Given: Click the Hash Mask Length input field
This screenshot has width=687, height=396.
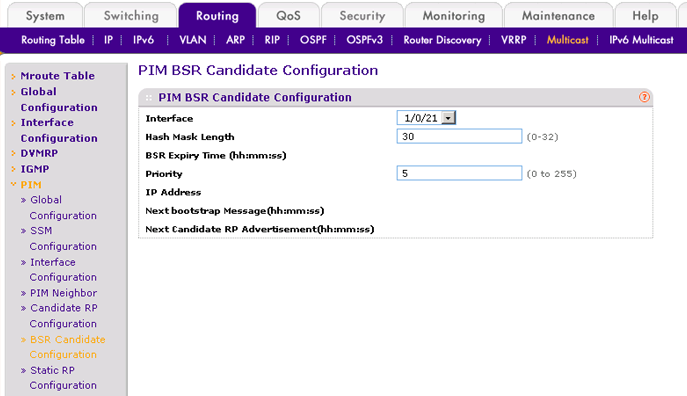Looking at the screenshot, I should pos(459,136).
